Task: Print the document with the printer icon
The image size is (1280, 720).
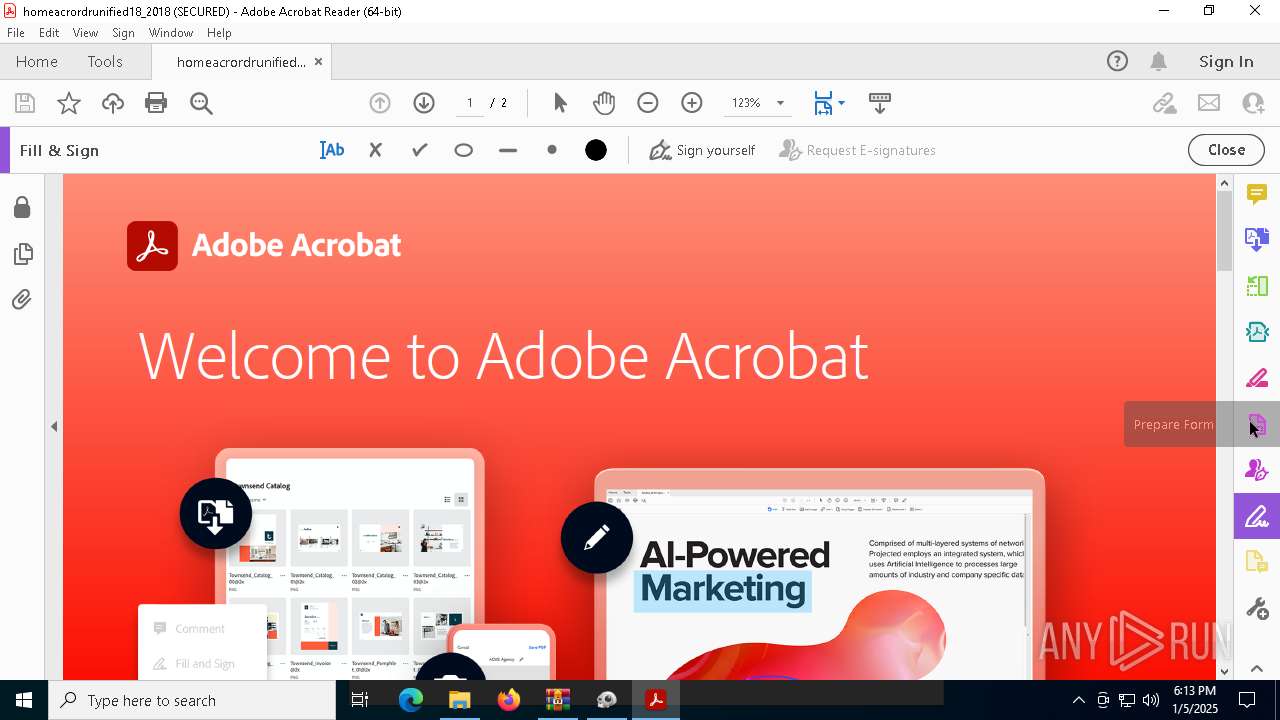Action: coord(156,103)
